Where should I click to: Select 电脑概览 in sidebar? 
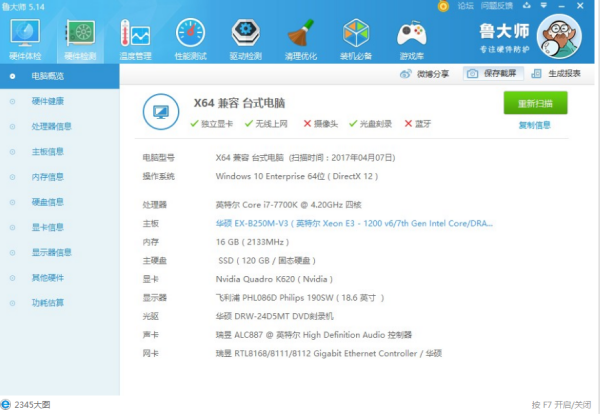pos(60,76)
